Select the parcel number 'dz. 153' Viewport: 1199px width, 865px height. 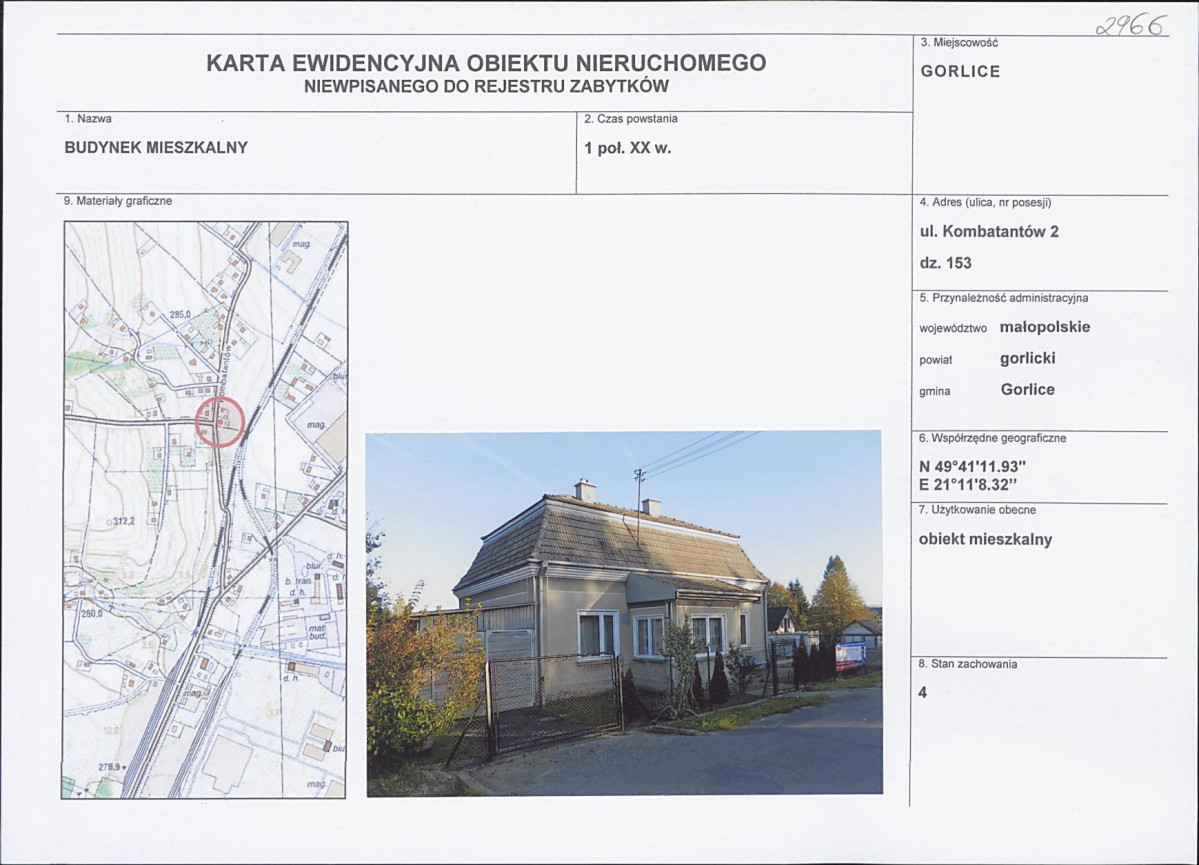(x=946, y=263)
